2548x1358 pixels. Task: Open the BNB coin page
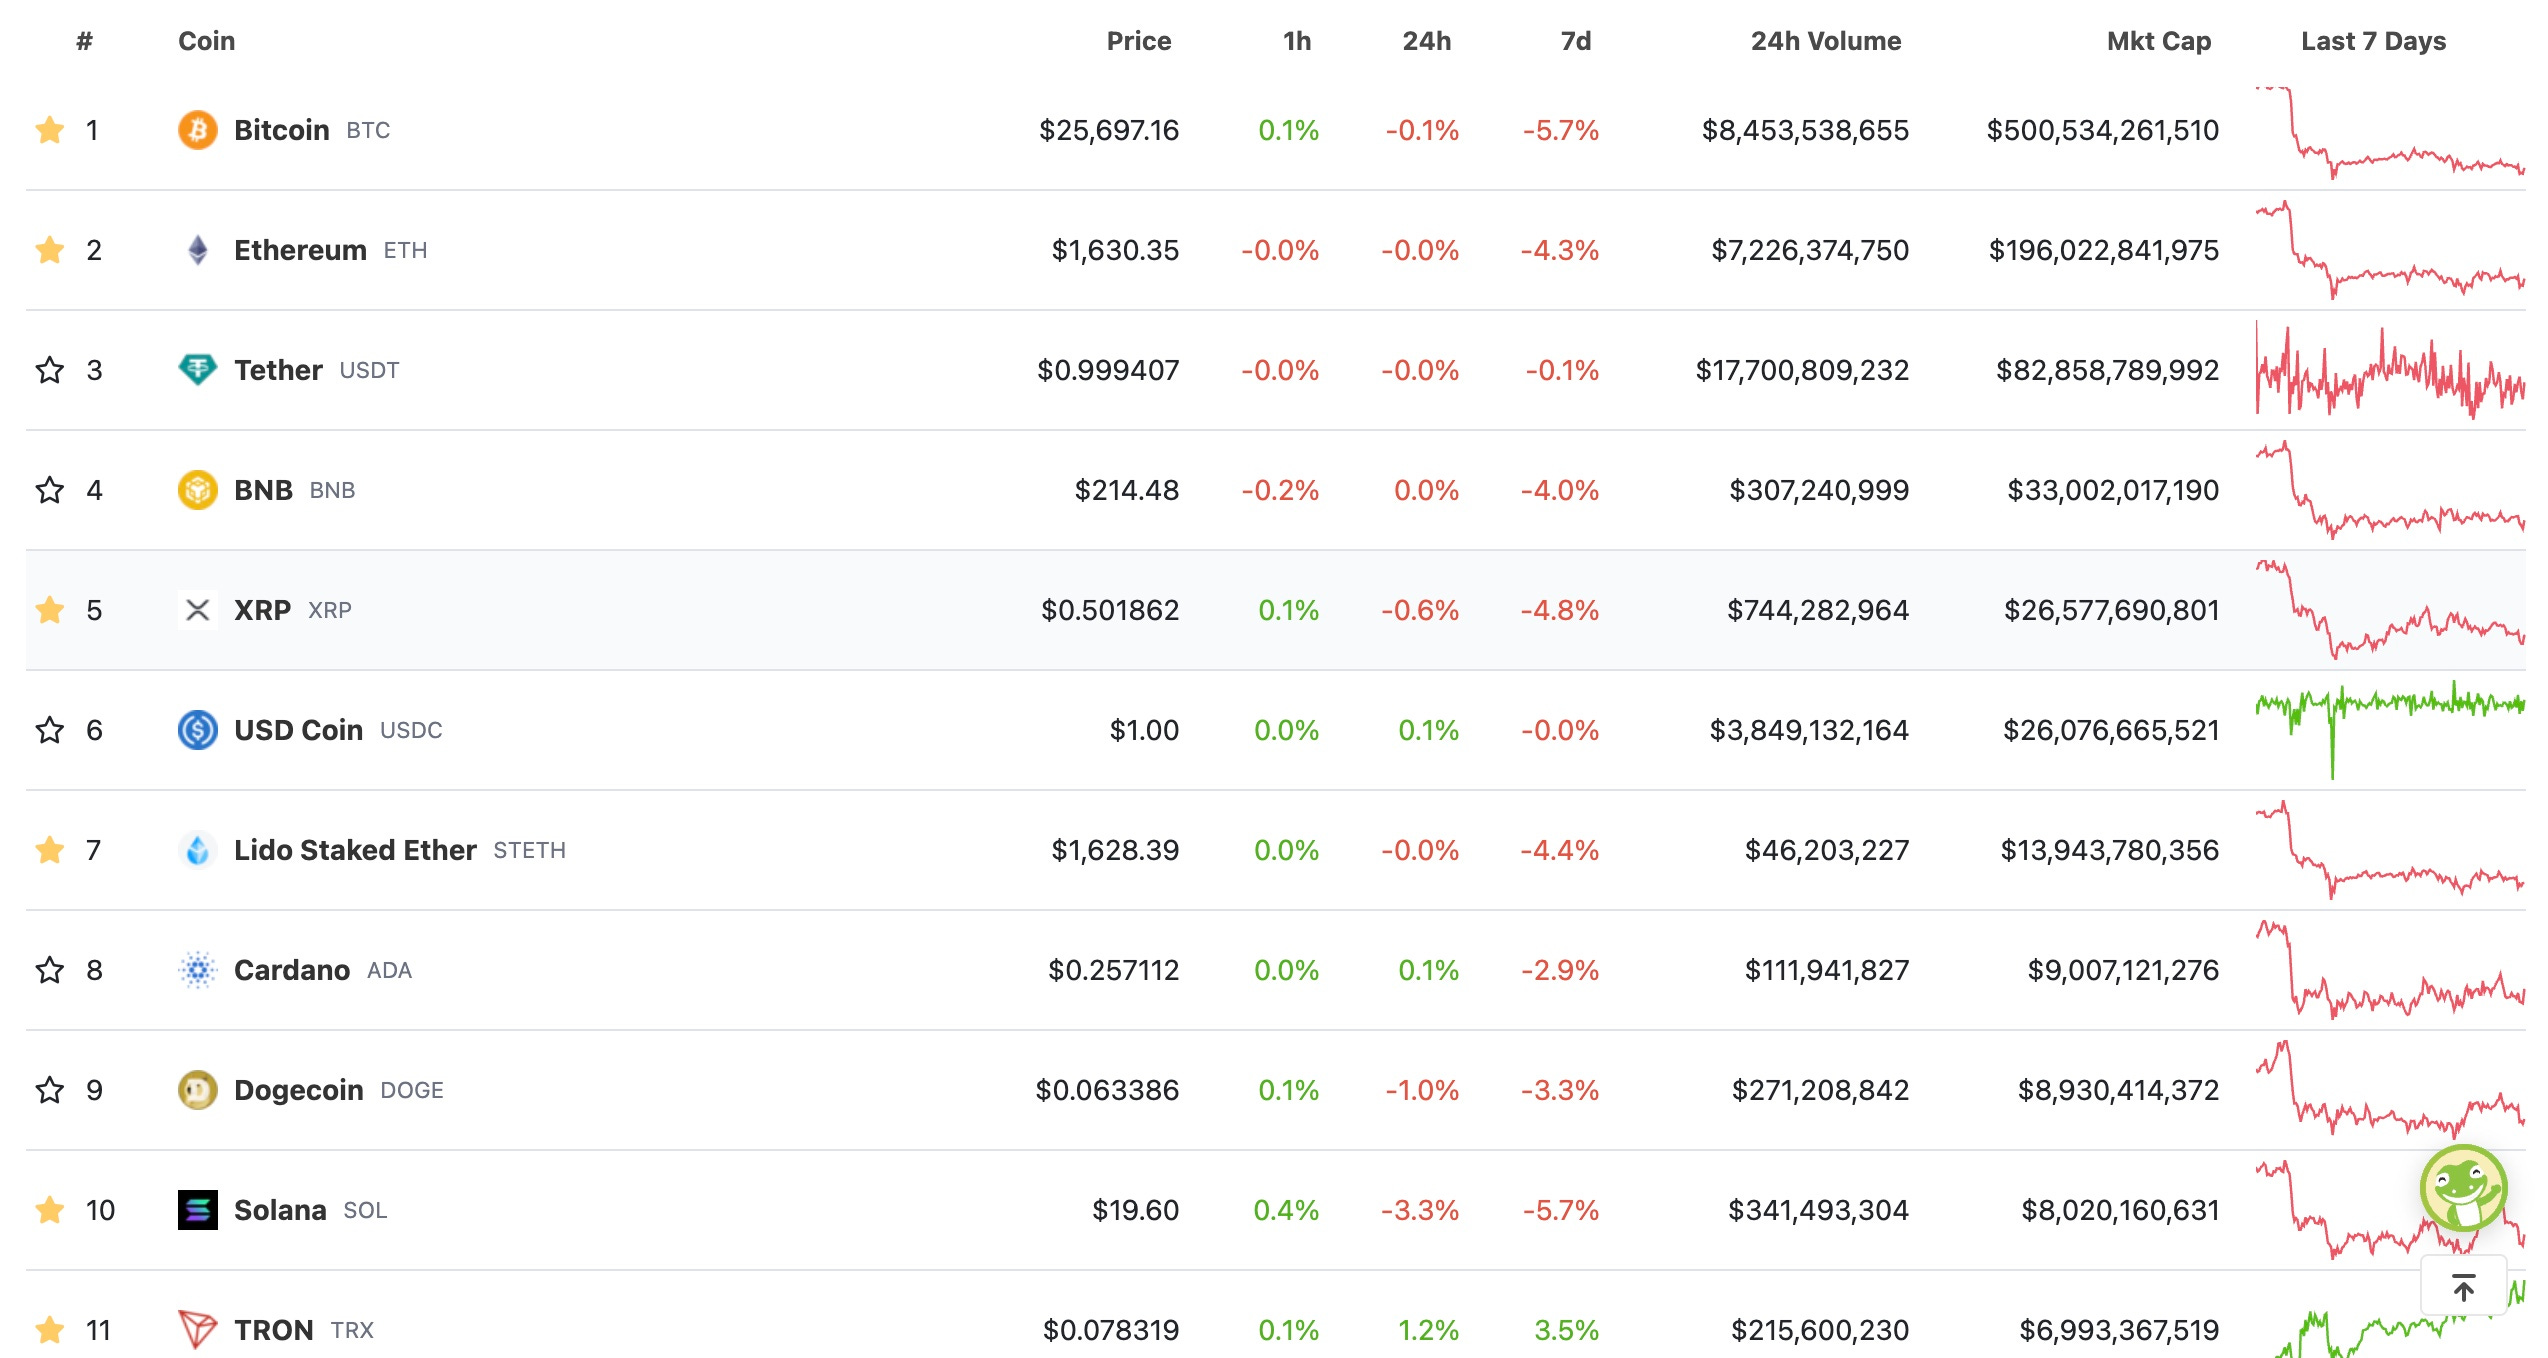click(x=263, y=490)
